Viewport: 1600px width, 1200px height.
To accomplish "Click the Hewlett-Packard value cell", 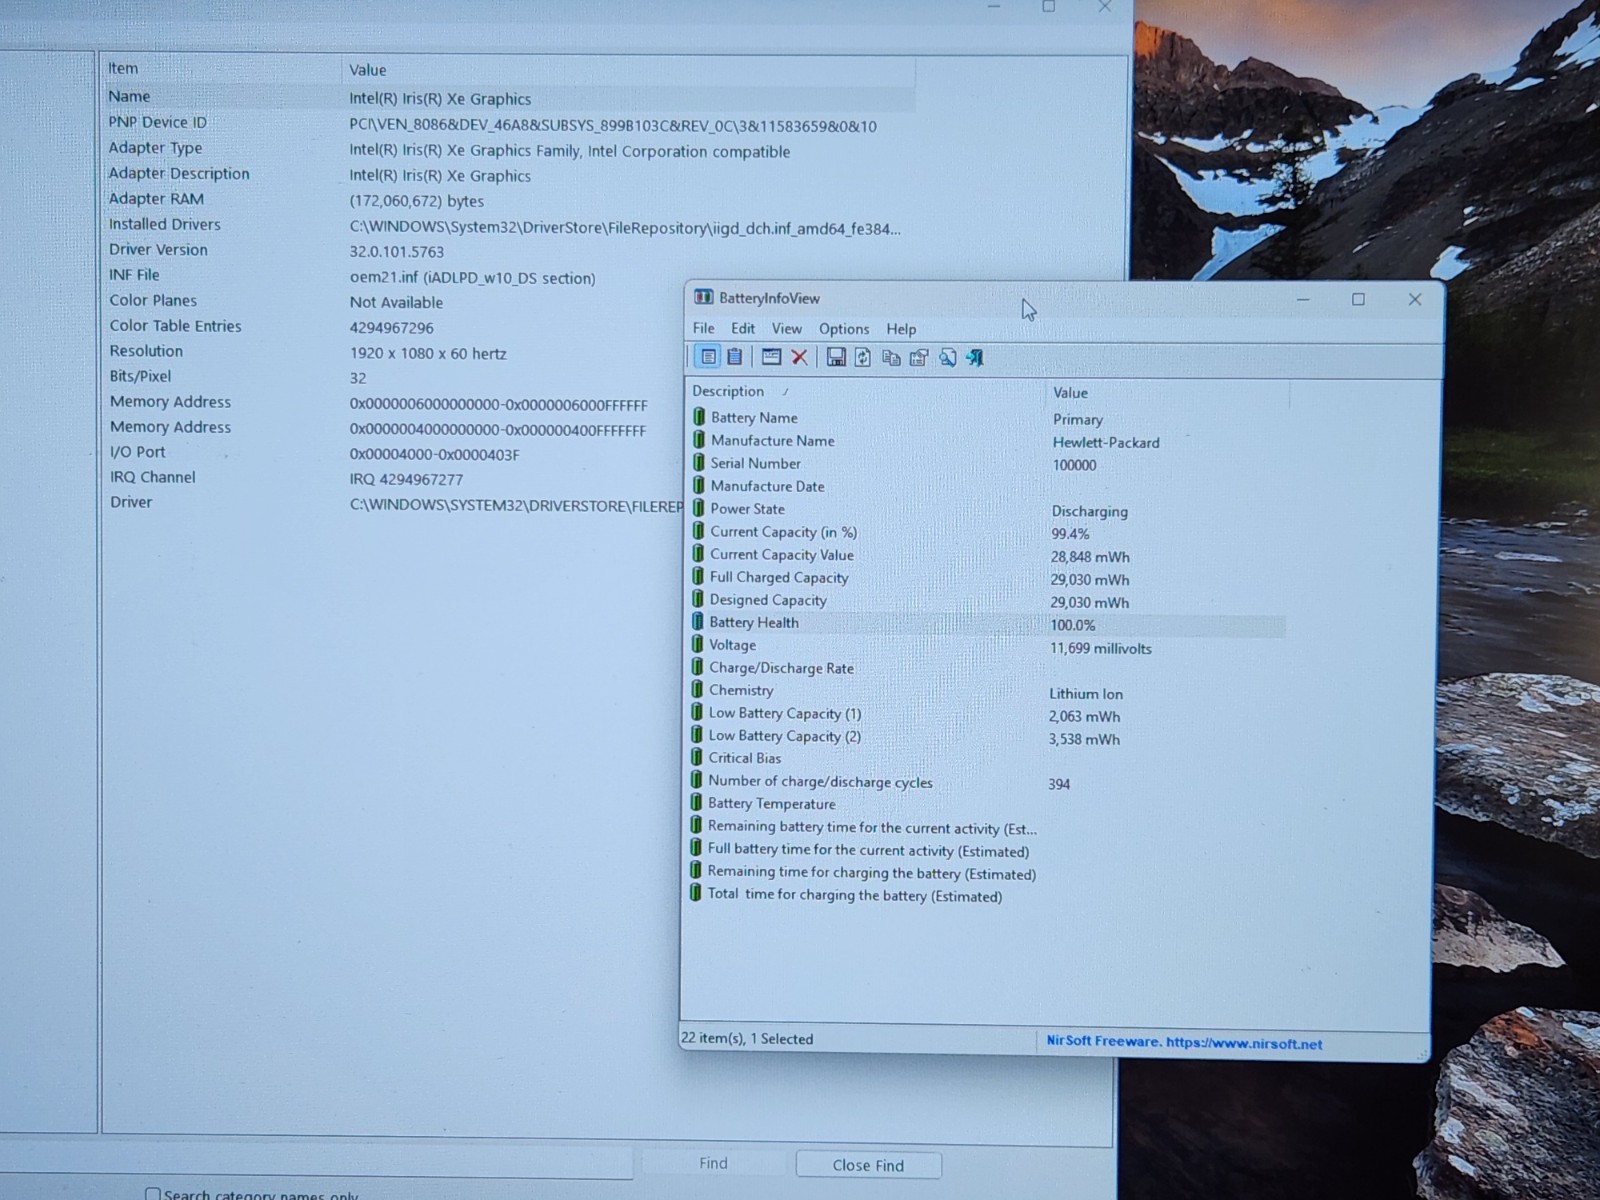I will point(1106,442).
